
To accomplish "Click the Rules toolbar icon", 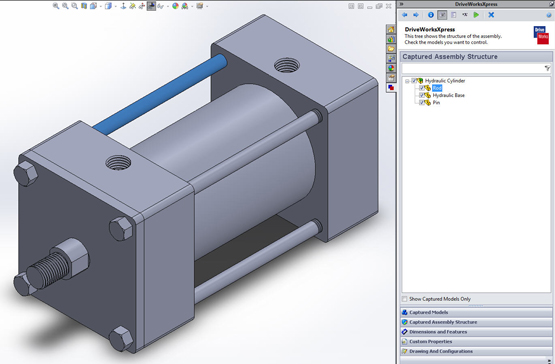I will pyautogui.click(x=465, y=15).
